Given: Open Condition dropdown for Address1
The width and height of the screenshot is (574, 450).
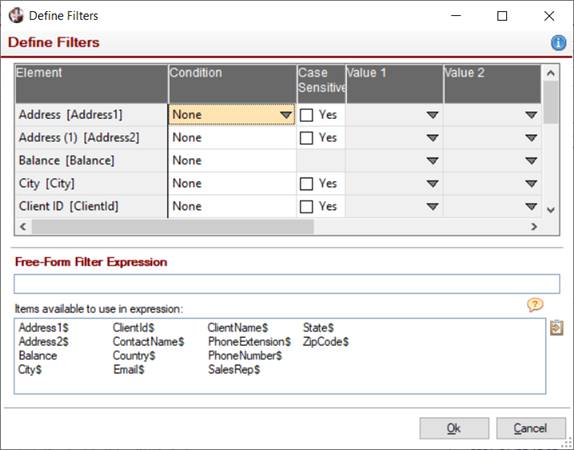Looking at the screenshot, I should [x=286, y=115].
